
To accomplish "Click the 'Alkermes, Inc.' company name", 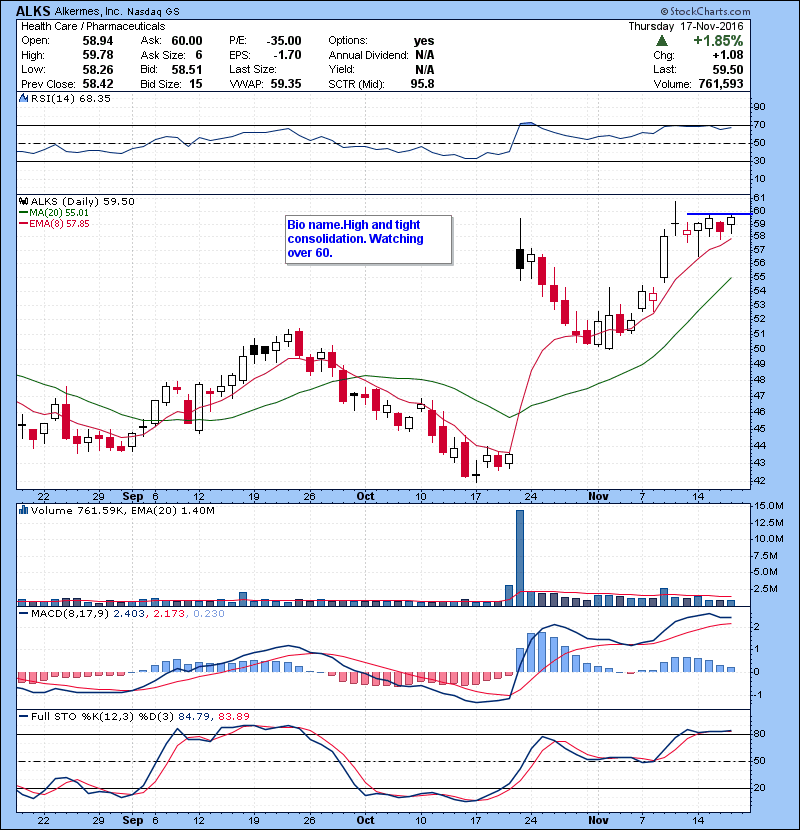I will click(x=88, y=11).
